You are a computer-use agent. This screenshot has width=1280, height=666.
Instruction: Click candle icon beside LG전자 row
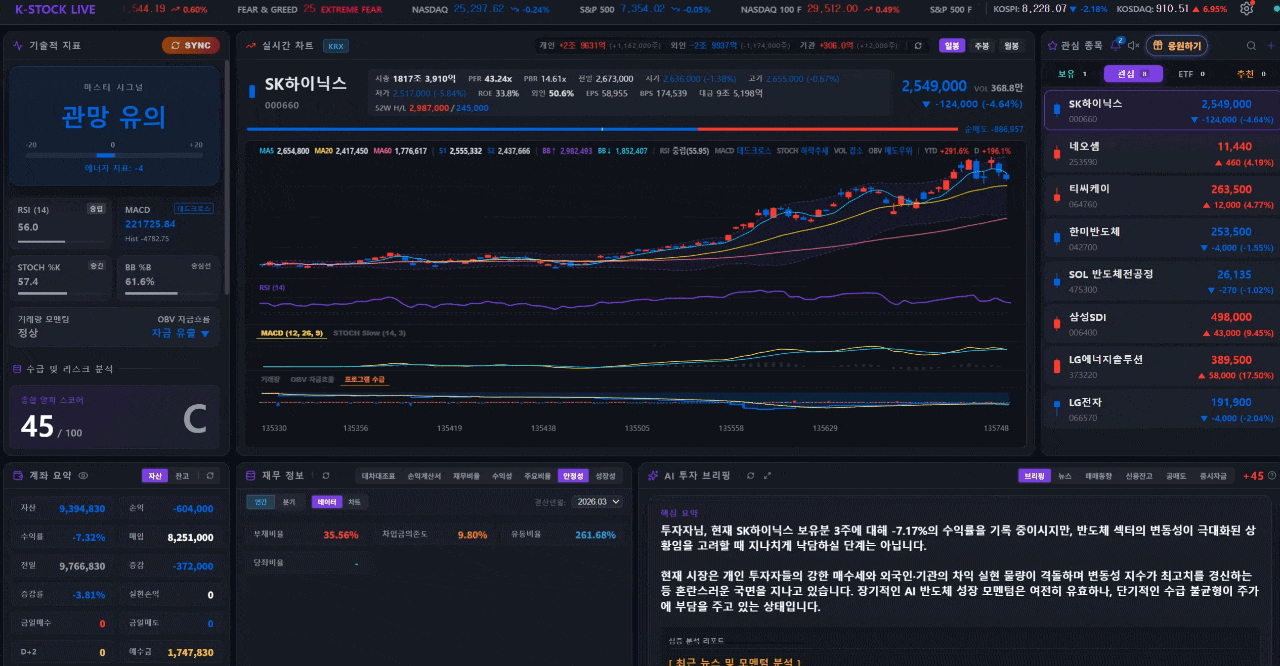coord(1056,409)
